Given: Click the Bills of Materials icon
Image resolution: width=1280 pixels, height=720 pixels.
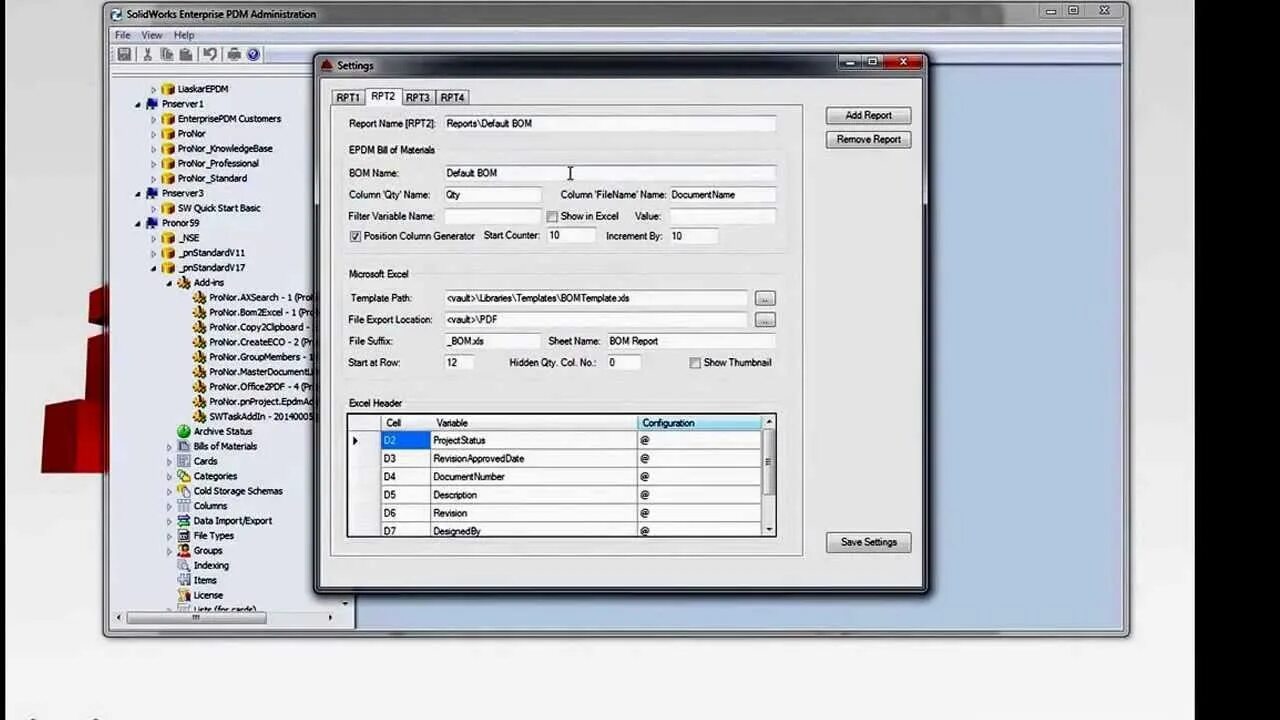Looking at the screenshot, I should pos(184,446).
